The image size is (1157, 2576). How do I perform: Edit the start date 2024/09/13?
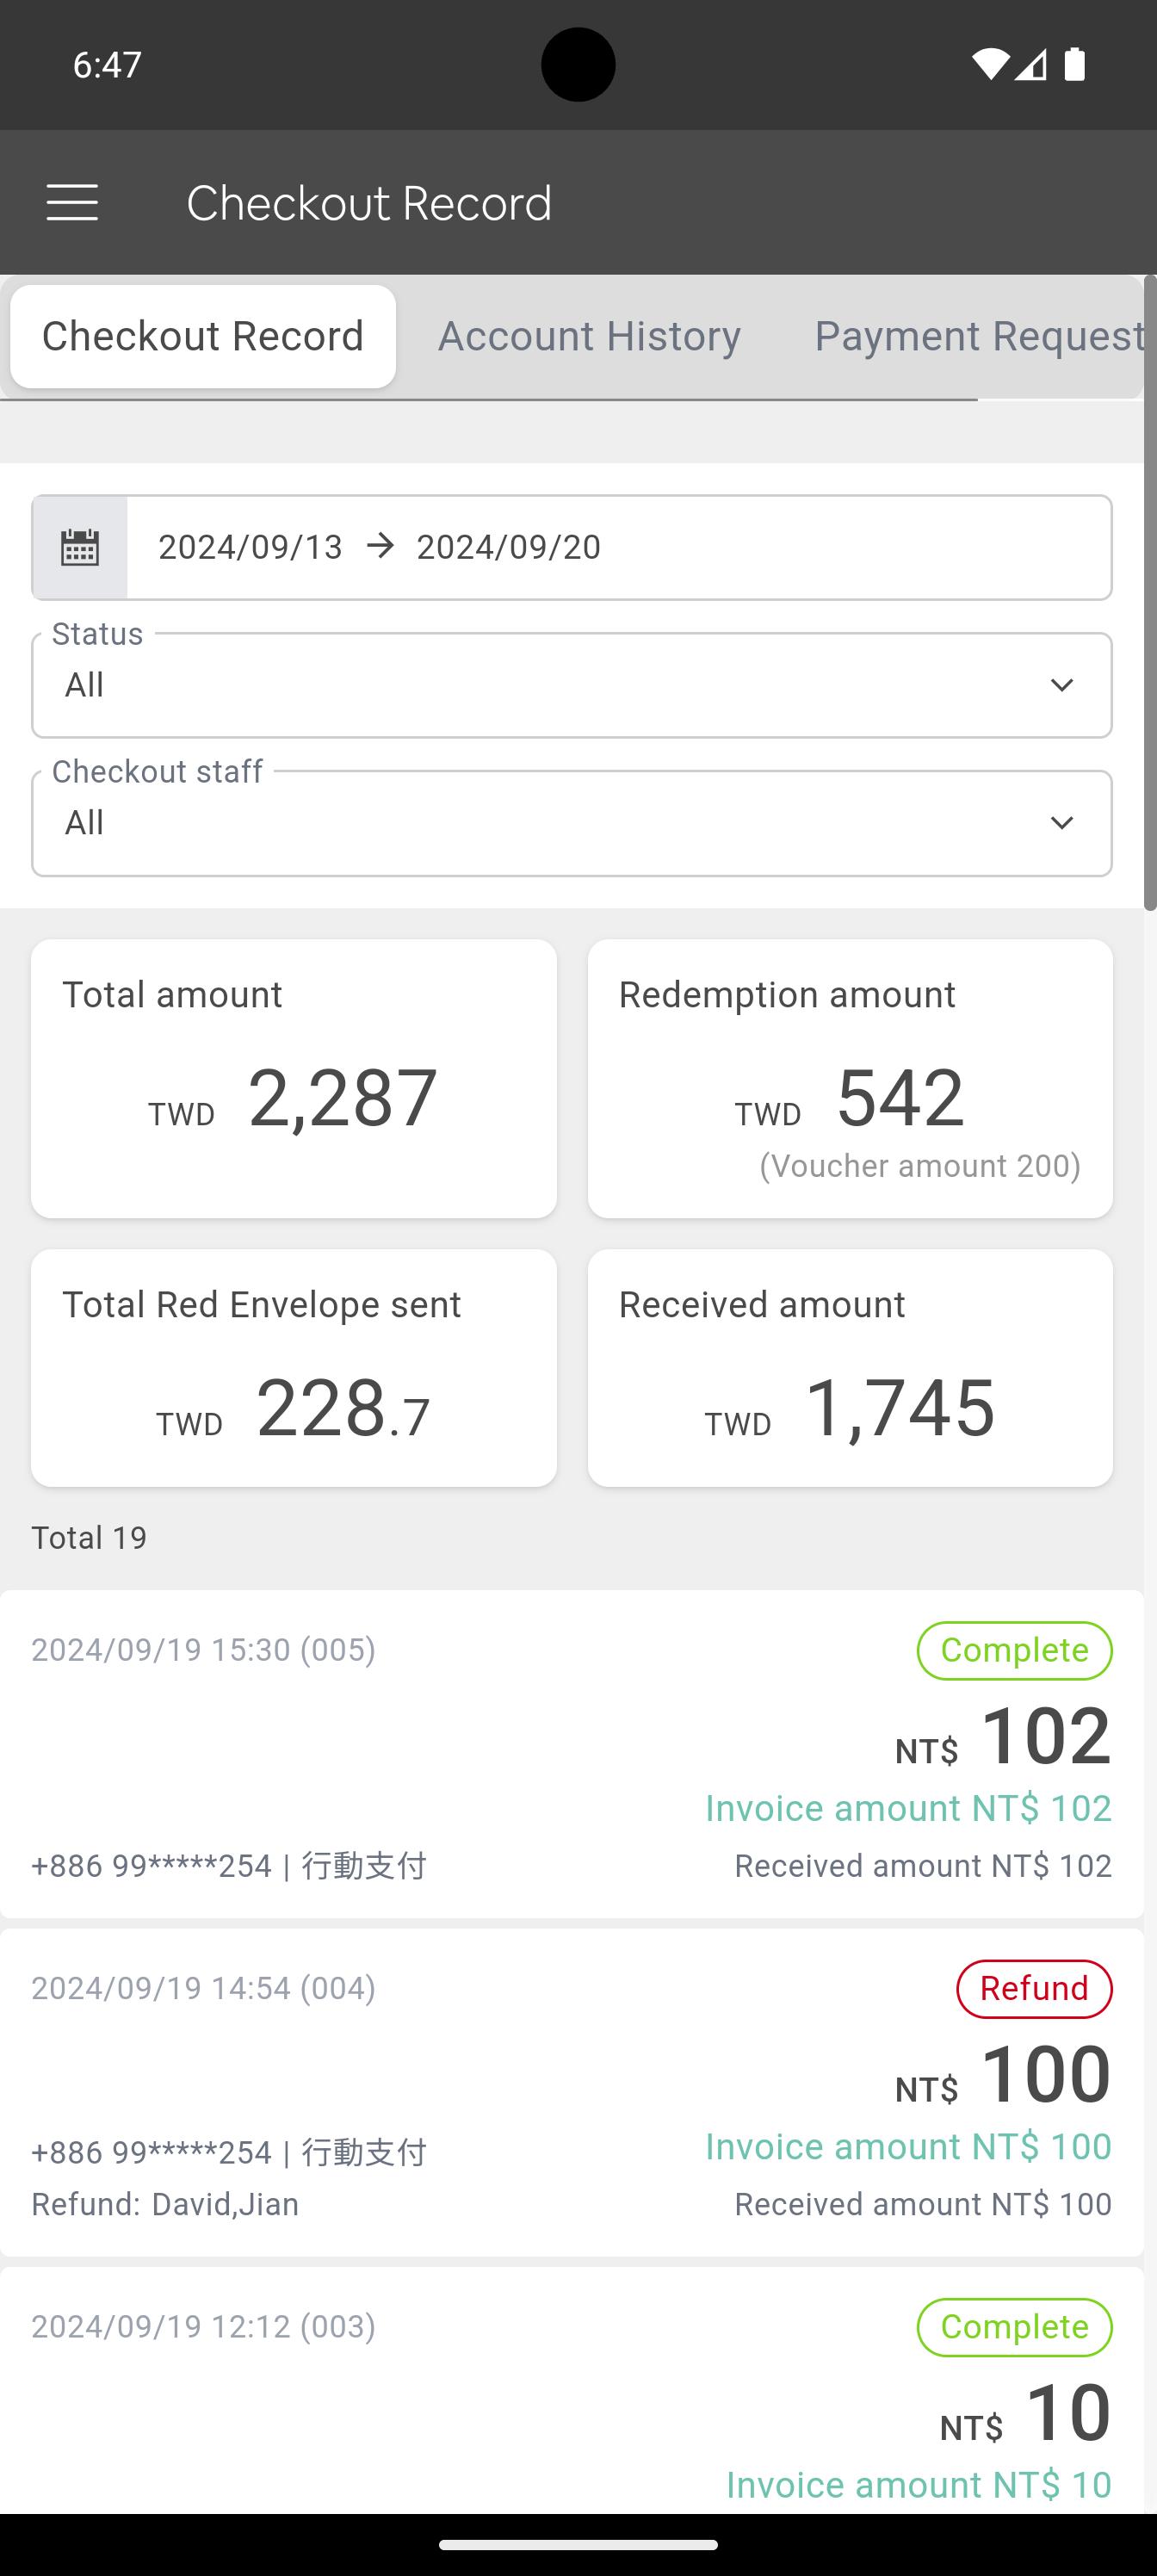(250, 547)
